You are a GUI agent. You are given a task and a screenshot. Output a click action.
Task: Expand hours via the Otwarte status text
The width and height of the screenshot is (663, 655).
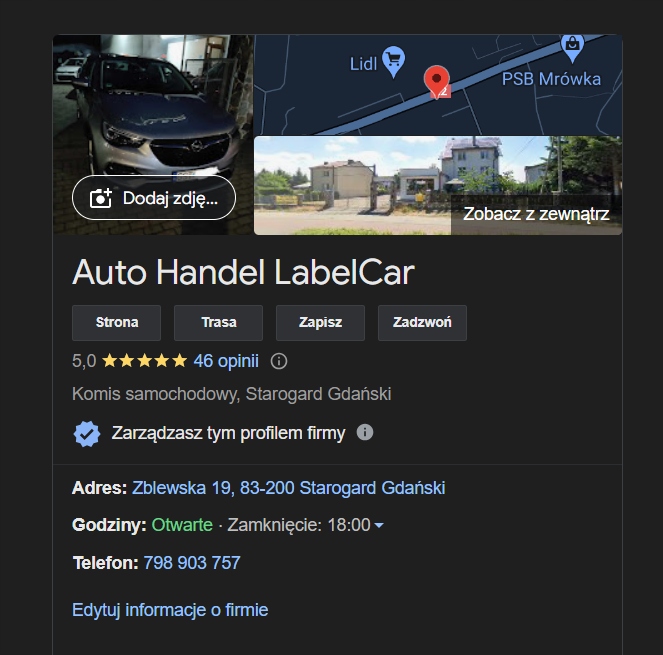tap(182, 525)
